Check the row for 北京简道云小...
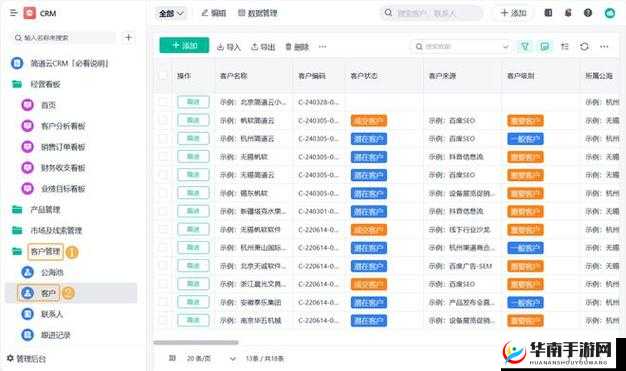The width and height of the screenshot is (626, 371). (x=163, y=102)
